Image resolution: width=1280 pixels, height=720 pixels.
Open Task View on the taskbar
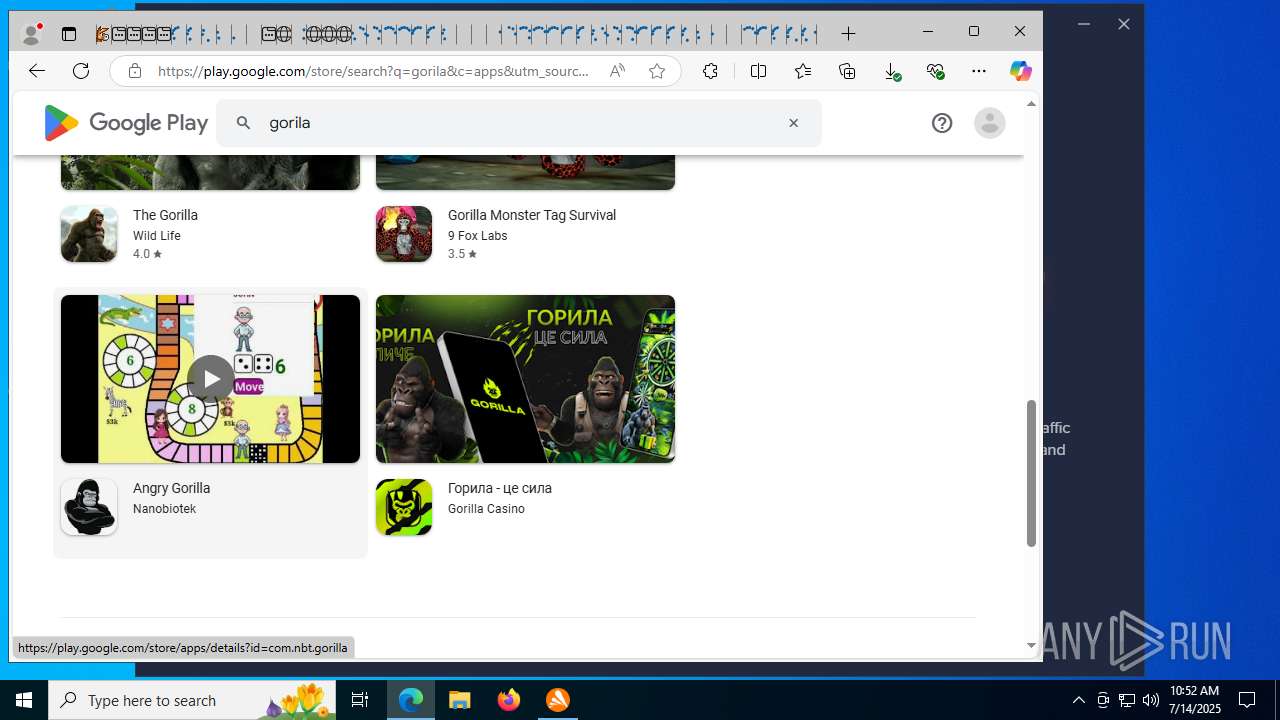[x=360, y=700]
